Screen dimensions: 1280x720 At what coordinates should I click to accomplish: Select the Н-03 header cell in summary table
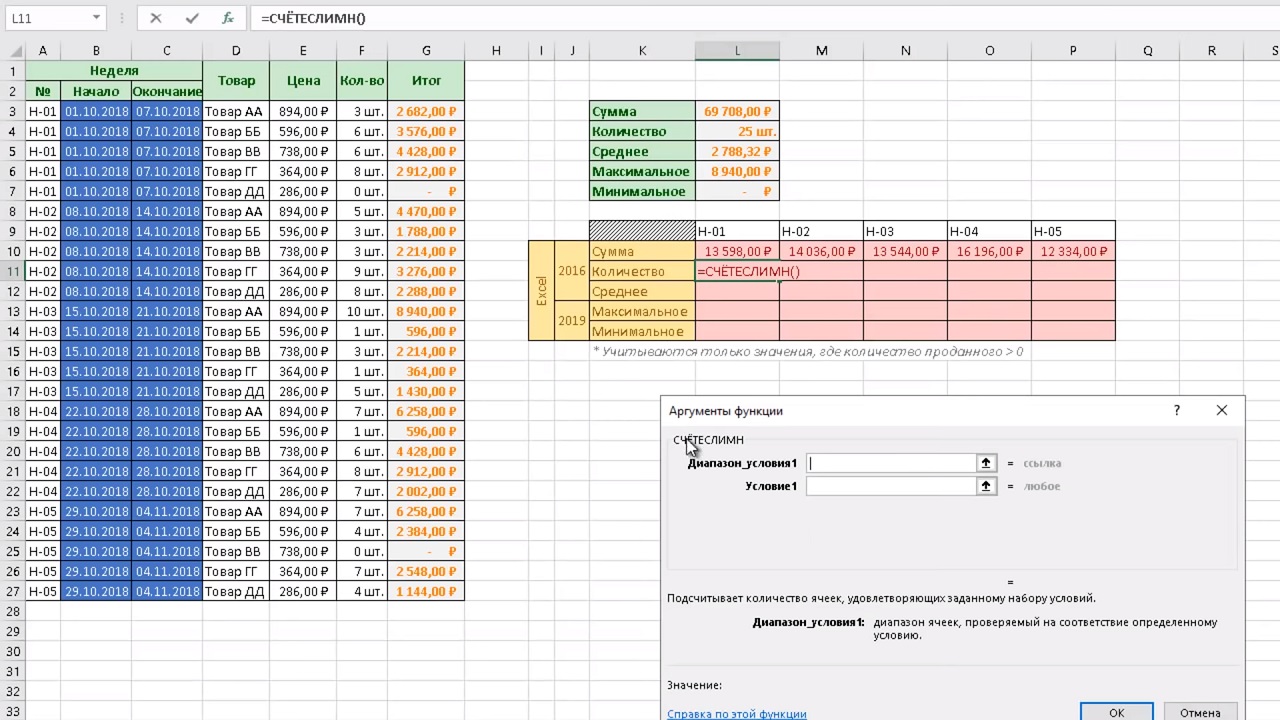pos(905,231)
